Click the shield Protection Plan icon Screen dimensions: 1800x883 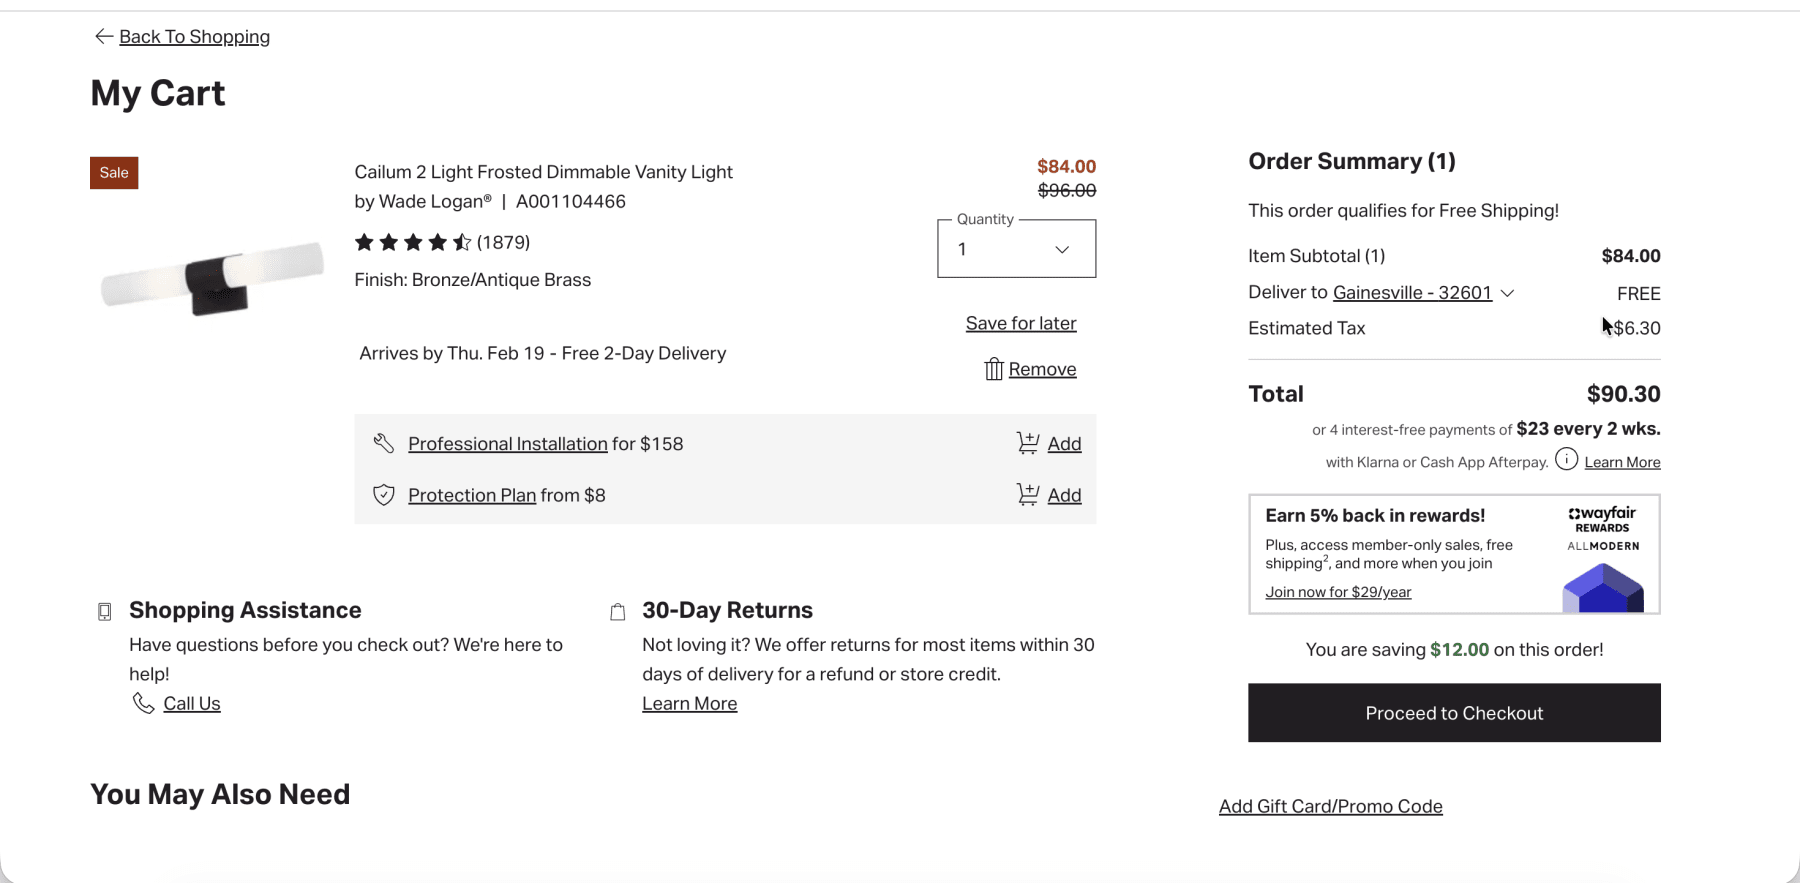click(384, 495)
